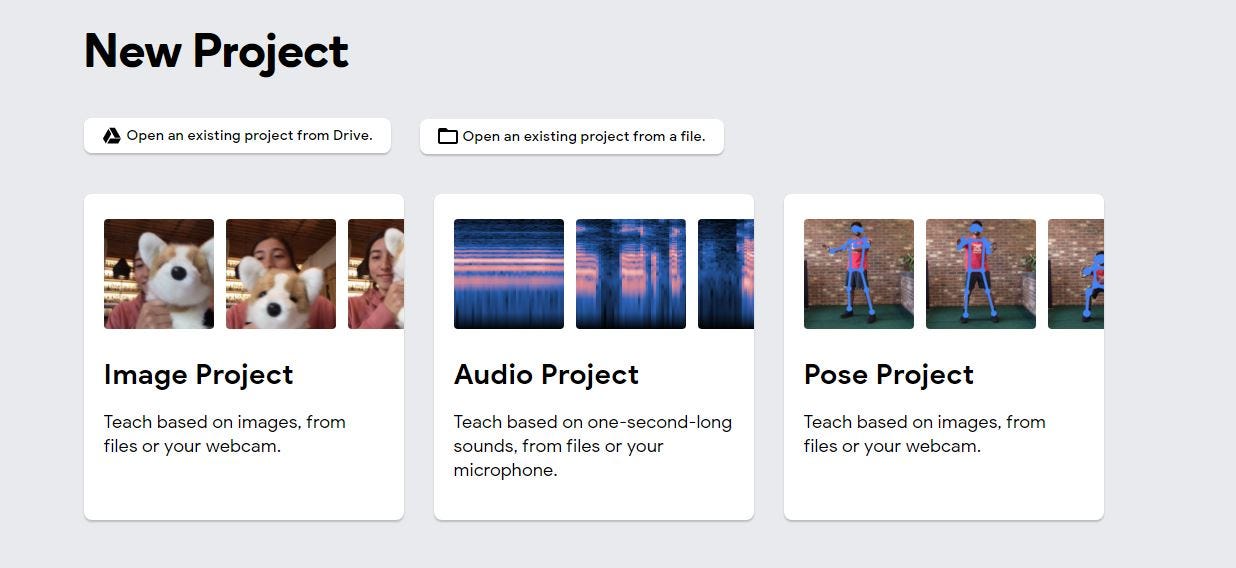The image size is (1236, 568).
Task: Select the Audio Project heading
Action: tap(546, 375)
